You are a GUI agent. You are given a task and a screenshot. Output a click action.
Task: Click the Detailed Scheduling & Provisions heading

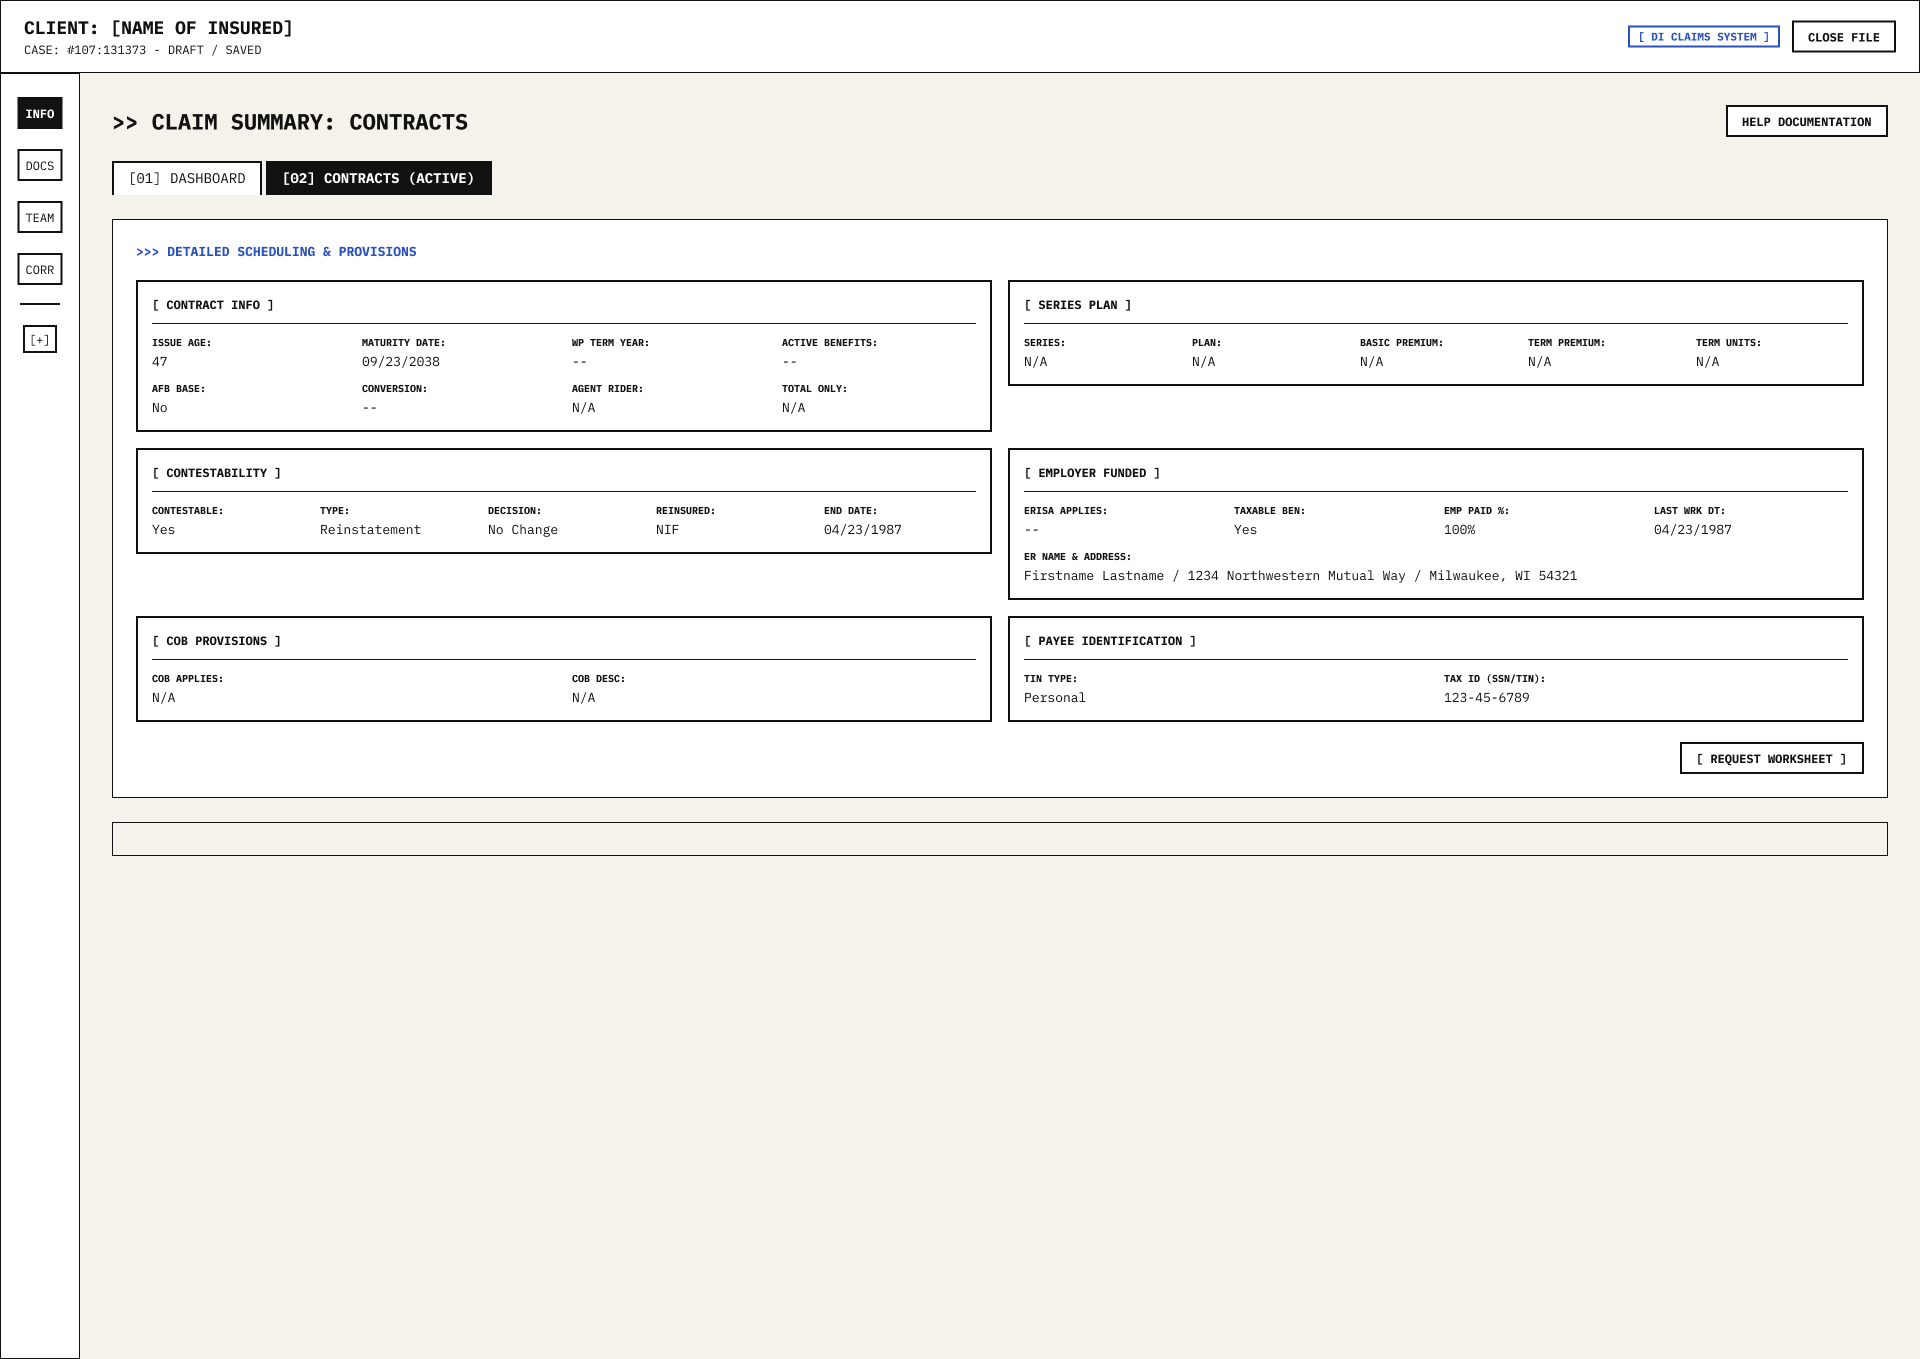pyautogui.click(x=276, y=252)
